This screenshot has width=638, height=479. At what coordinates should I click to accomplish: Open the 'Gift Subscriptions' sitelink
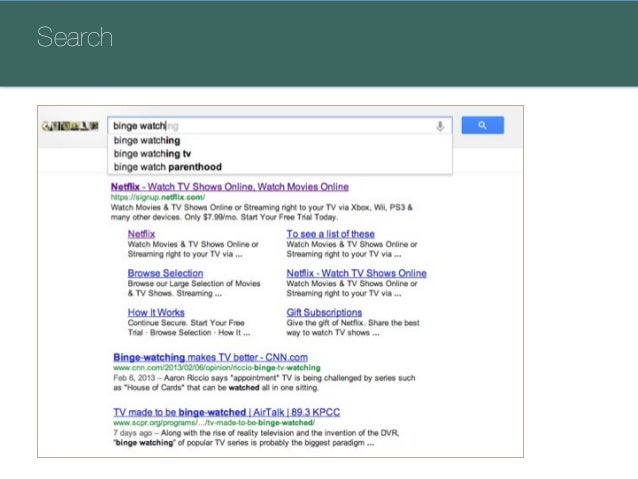(324, 313)
